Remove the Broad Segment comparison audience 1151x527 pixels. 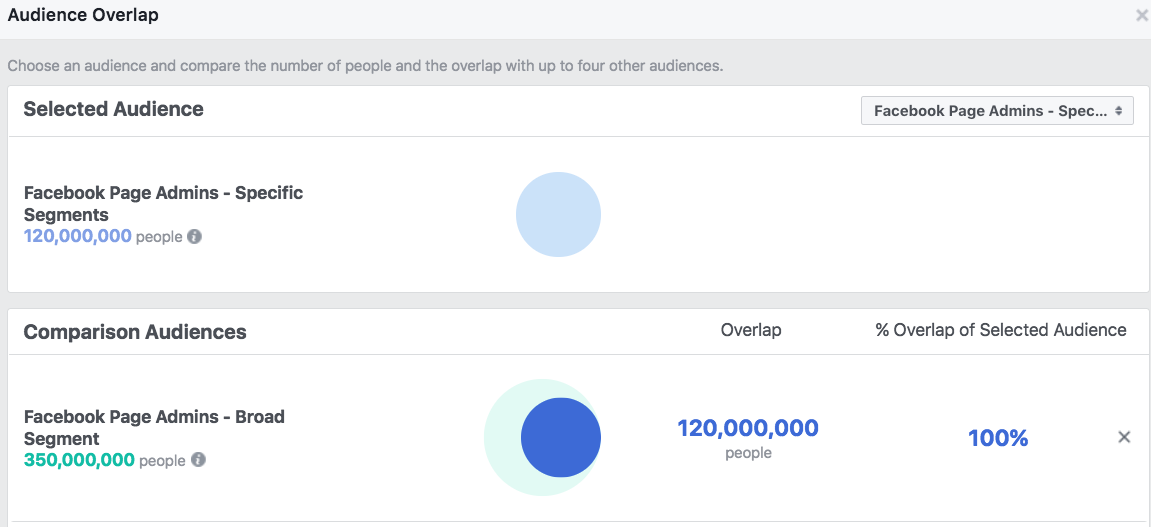[1124, 437]
